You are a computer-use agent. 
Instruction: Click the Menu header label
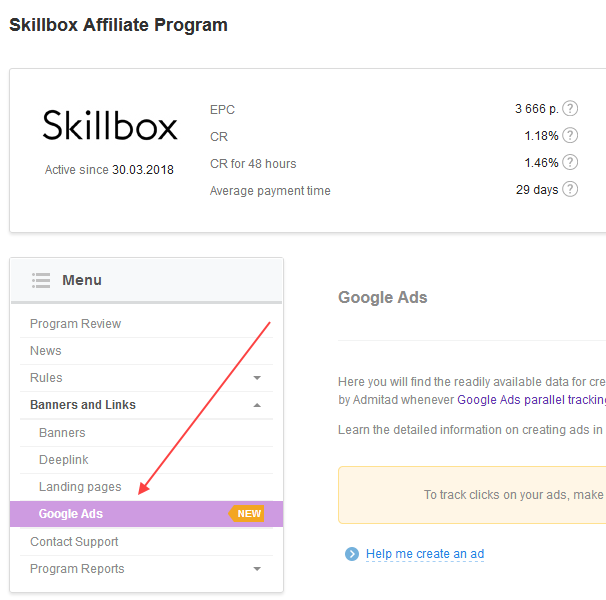click(x=82, y=280)
